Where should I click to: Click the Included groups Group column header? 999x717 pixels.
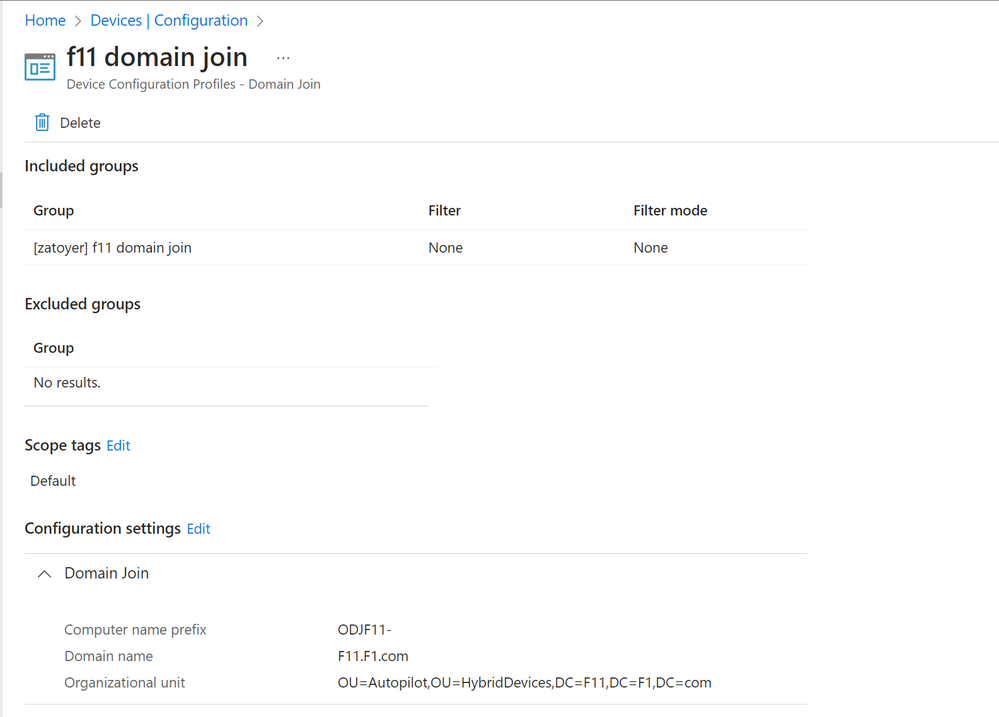[54, 210]
